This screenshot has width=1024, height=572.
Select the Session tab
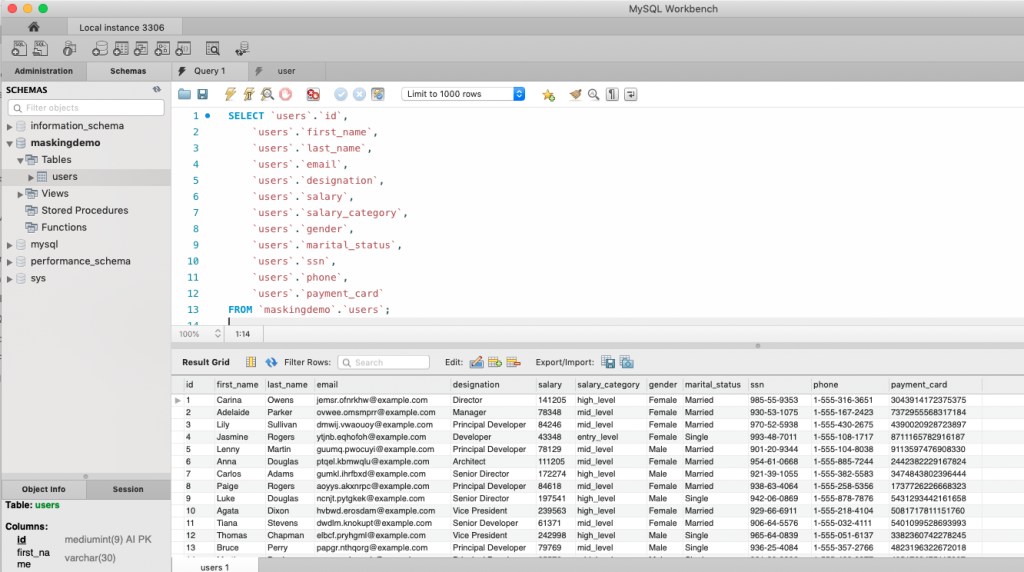click(128, 489)
